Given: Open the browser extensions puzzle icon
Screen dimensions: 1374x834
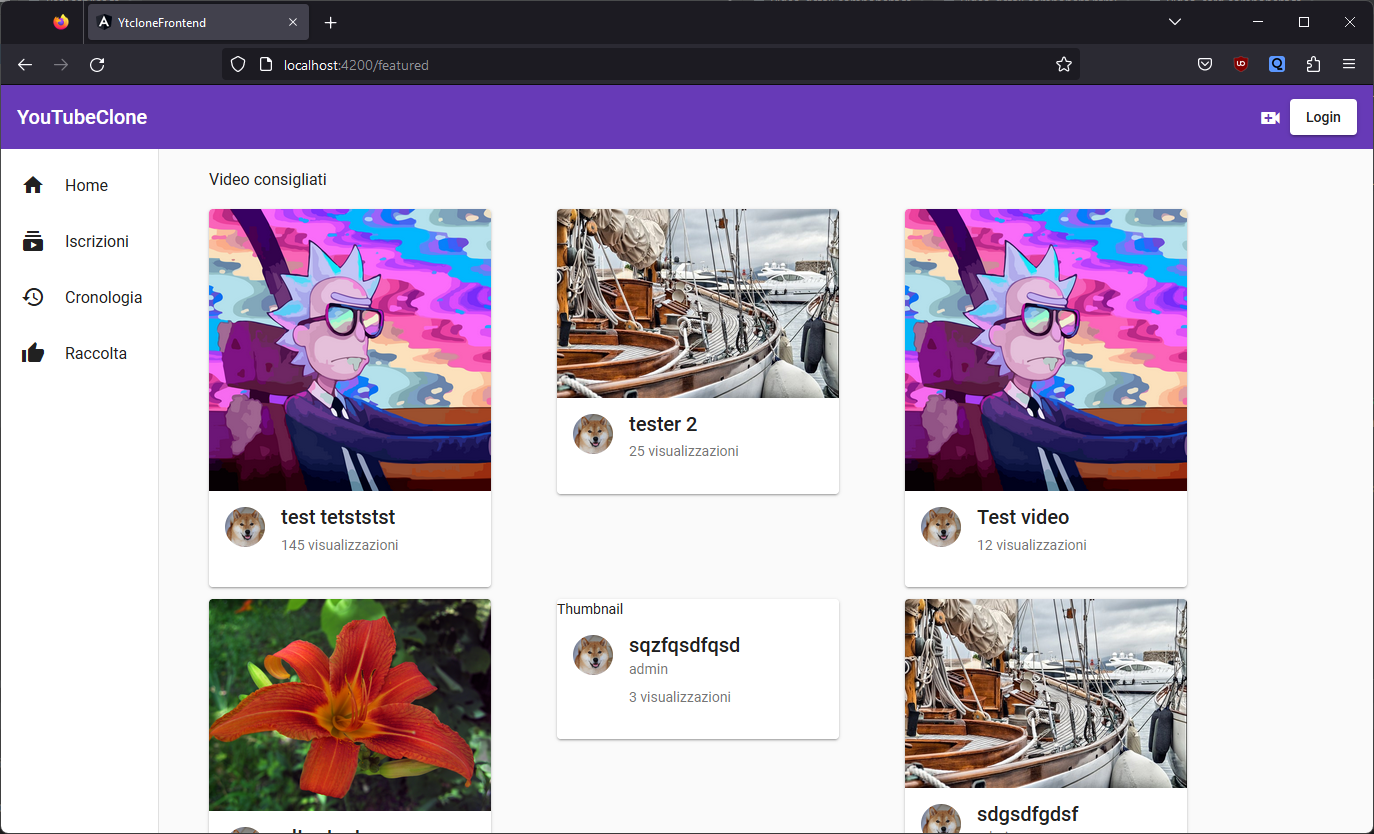Looking at the screenshot, I should [x=1313, y=64].
